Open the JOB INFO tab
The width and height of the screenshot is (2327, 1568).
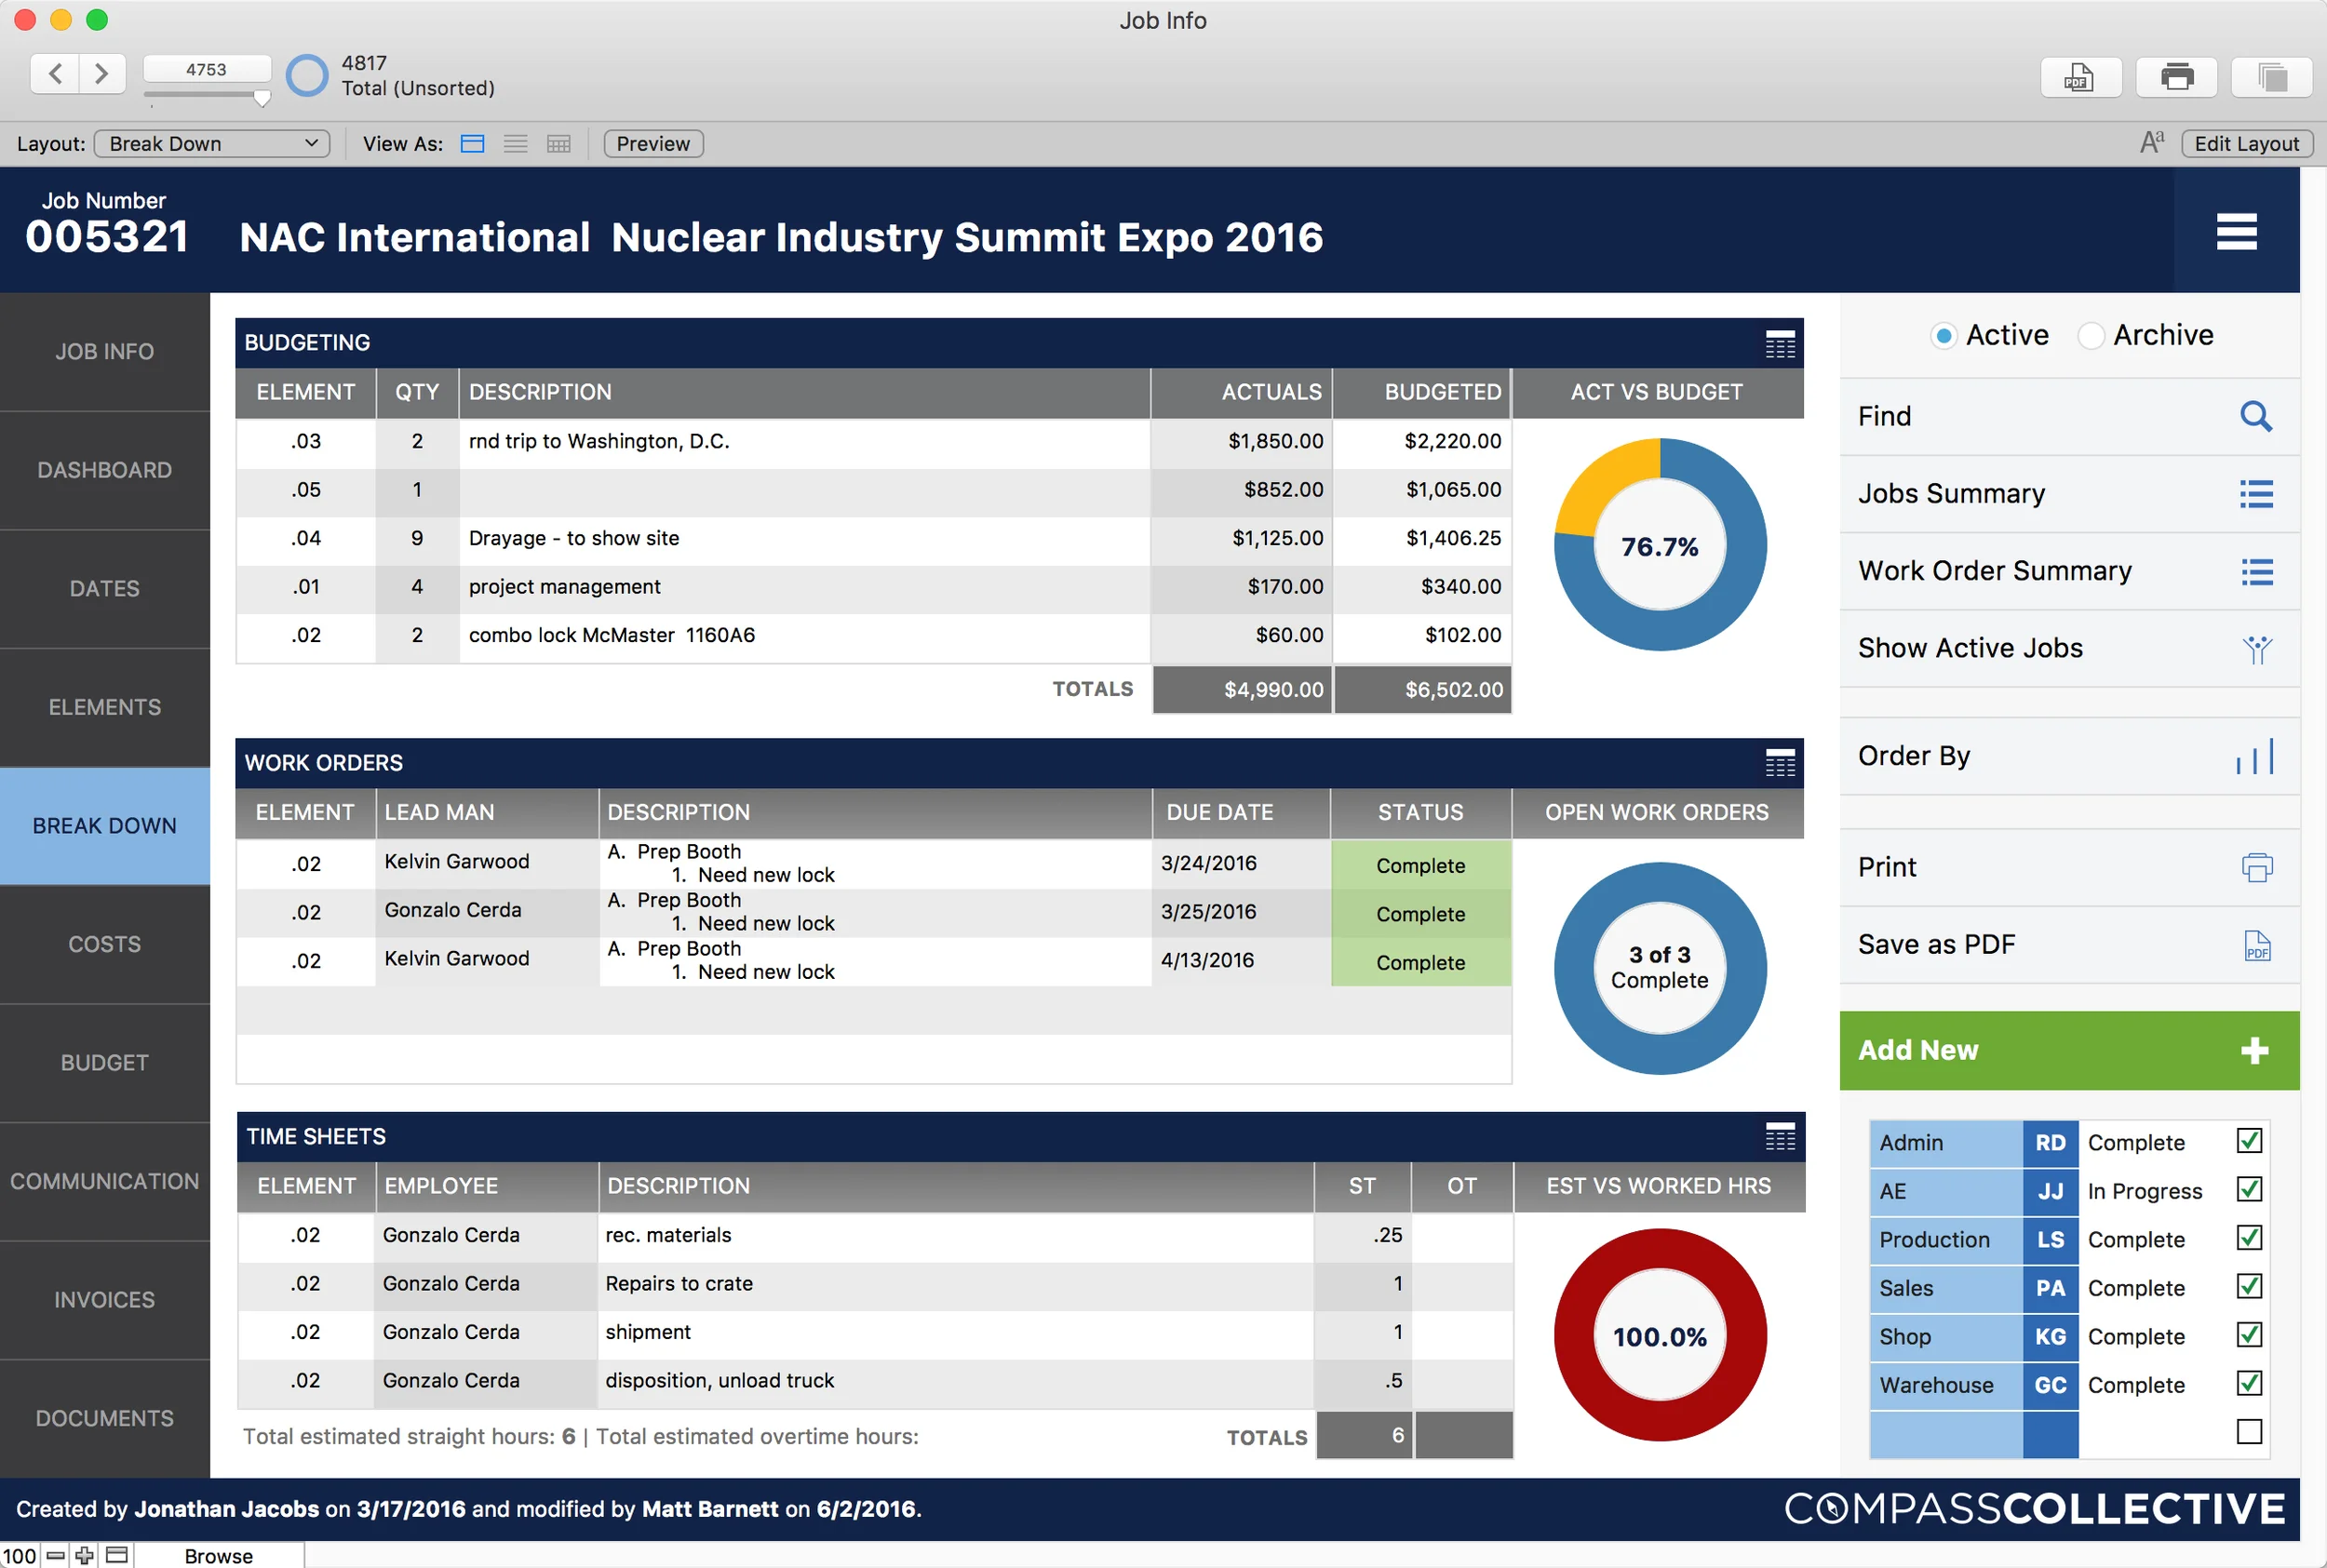(105, 352)
